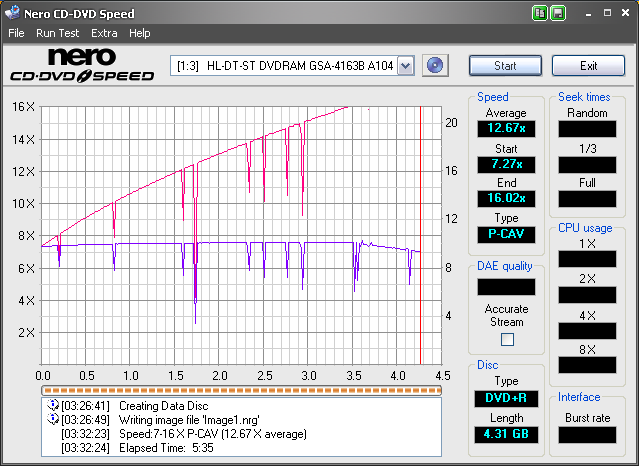Click the DVD+R disc type value
Viewport: 639px width, 466px height.
coord(506,398)
